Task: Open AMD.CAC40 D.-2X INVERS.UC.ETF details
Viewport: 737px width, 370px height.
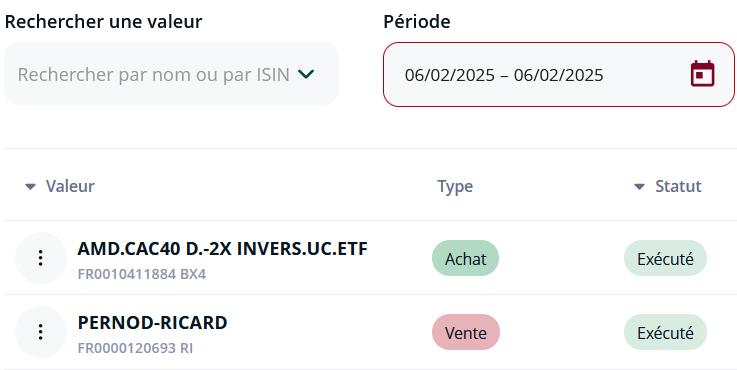Action: point(222,249)
